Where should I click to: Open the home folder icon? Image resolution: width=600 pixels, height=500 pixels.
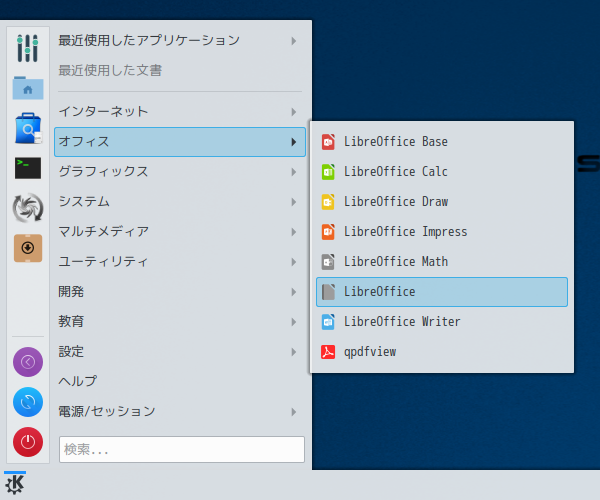click(x=28, y=88)
